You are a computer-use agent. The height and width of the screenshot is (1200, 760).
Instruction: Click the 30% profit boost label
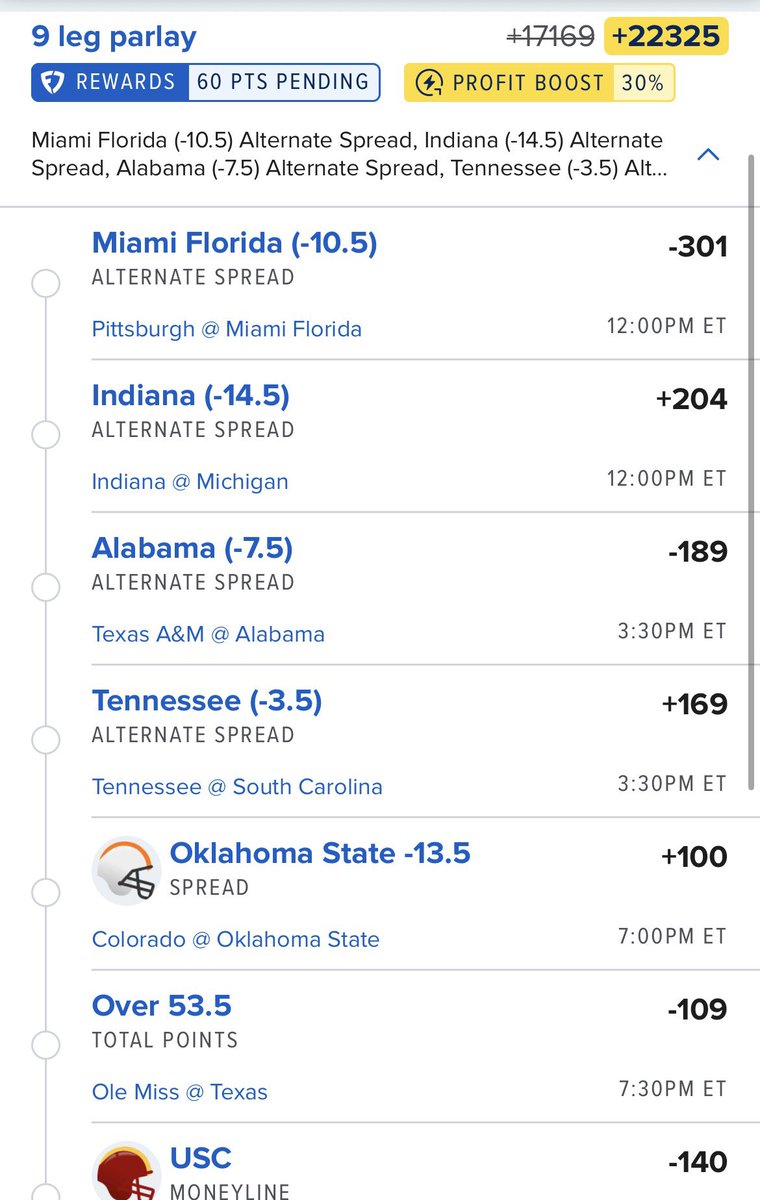[x=642, y=83]
